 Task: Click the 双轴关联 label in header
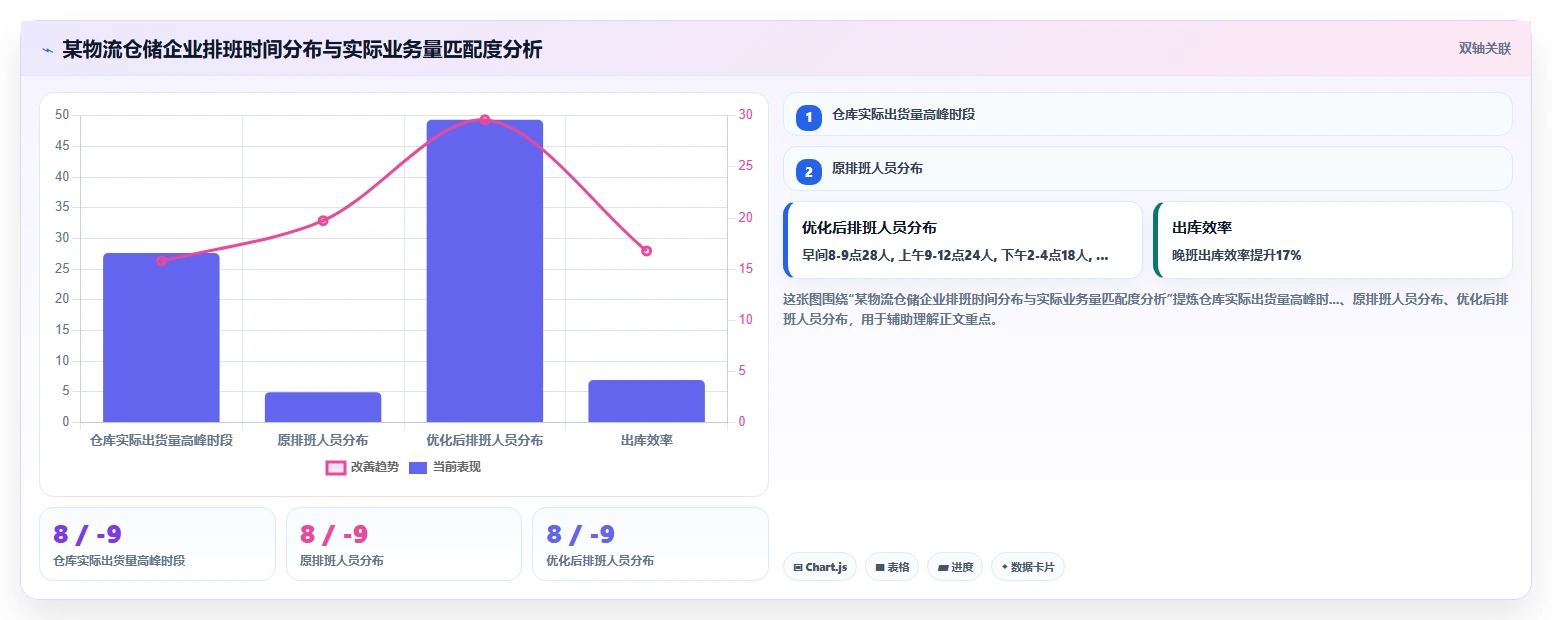tap(1484, 49)
